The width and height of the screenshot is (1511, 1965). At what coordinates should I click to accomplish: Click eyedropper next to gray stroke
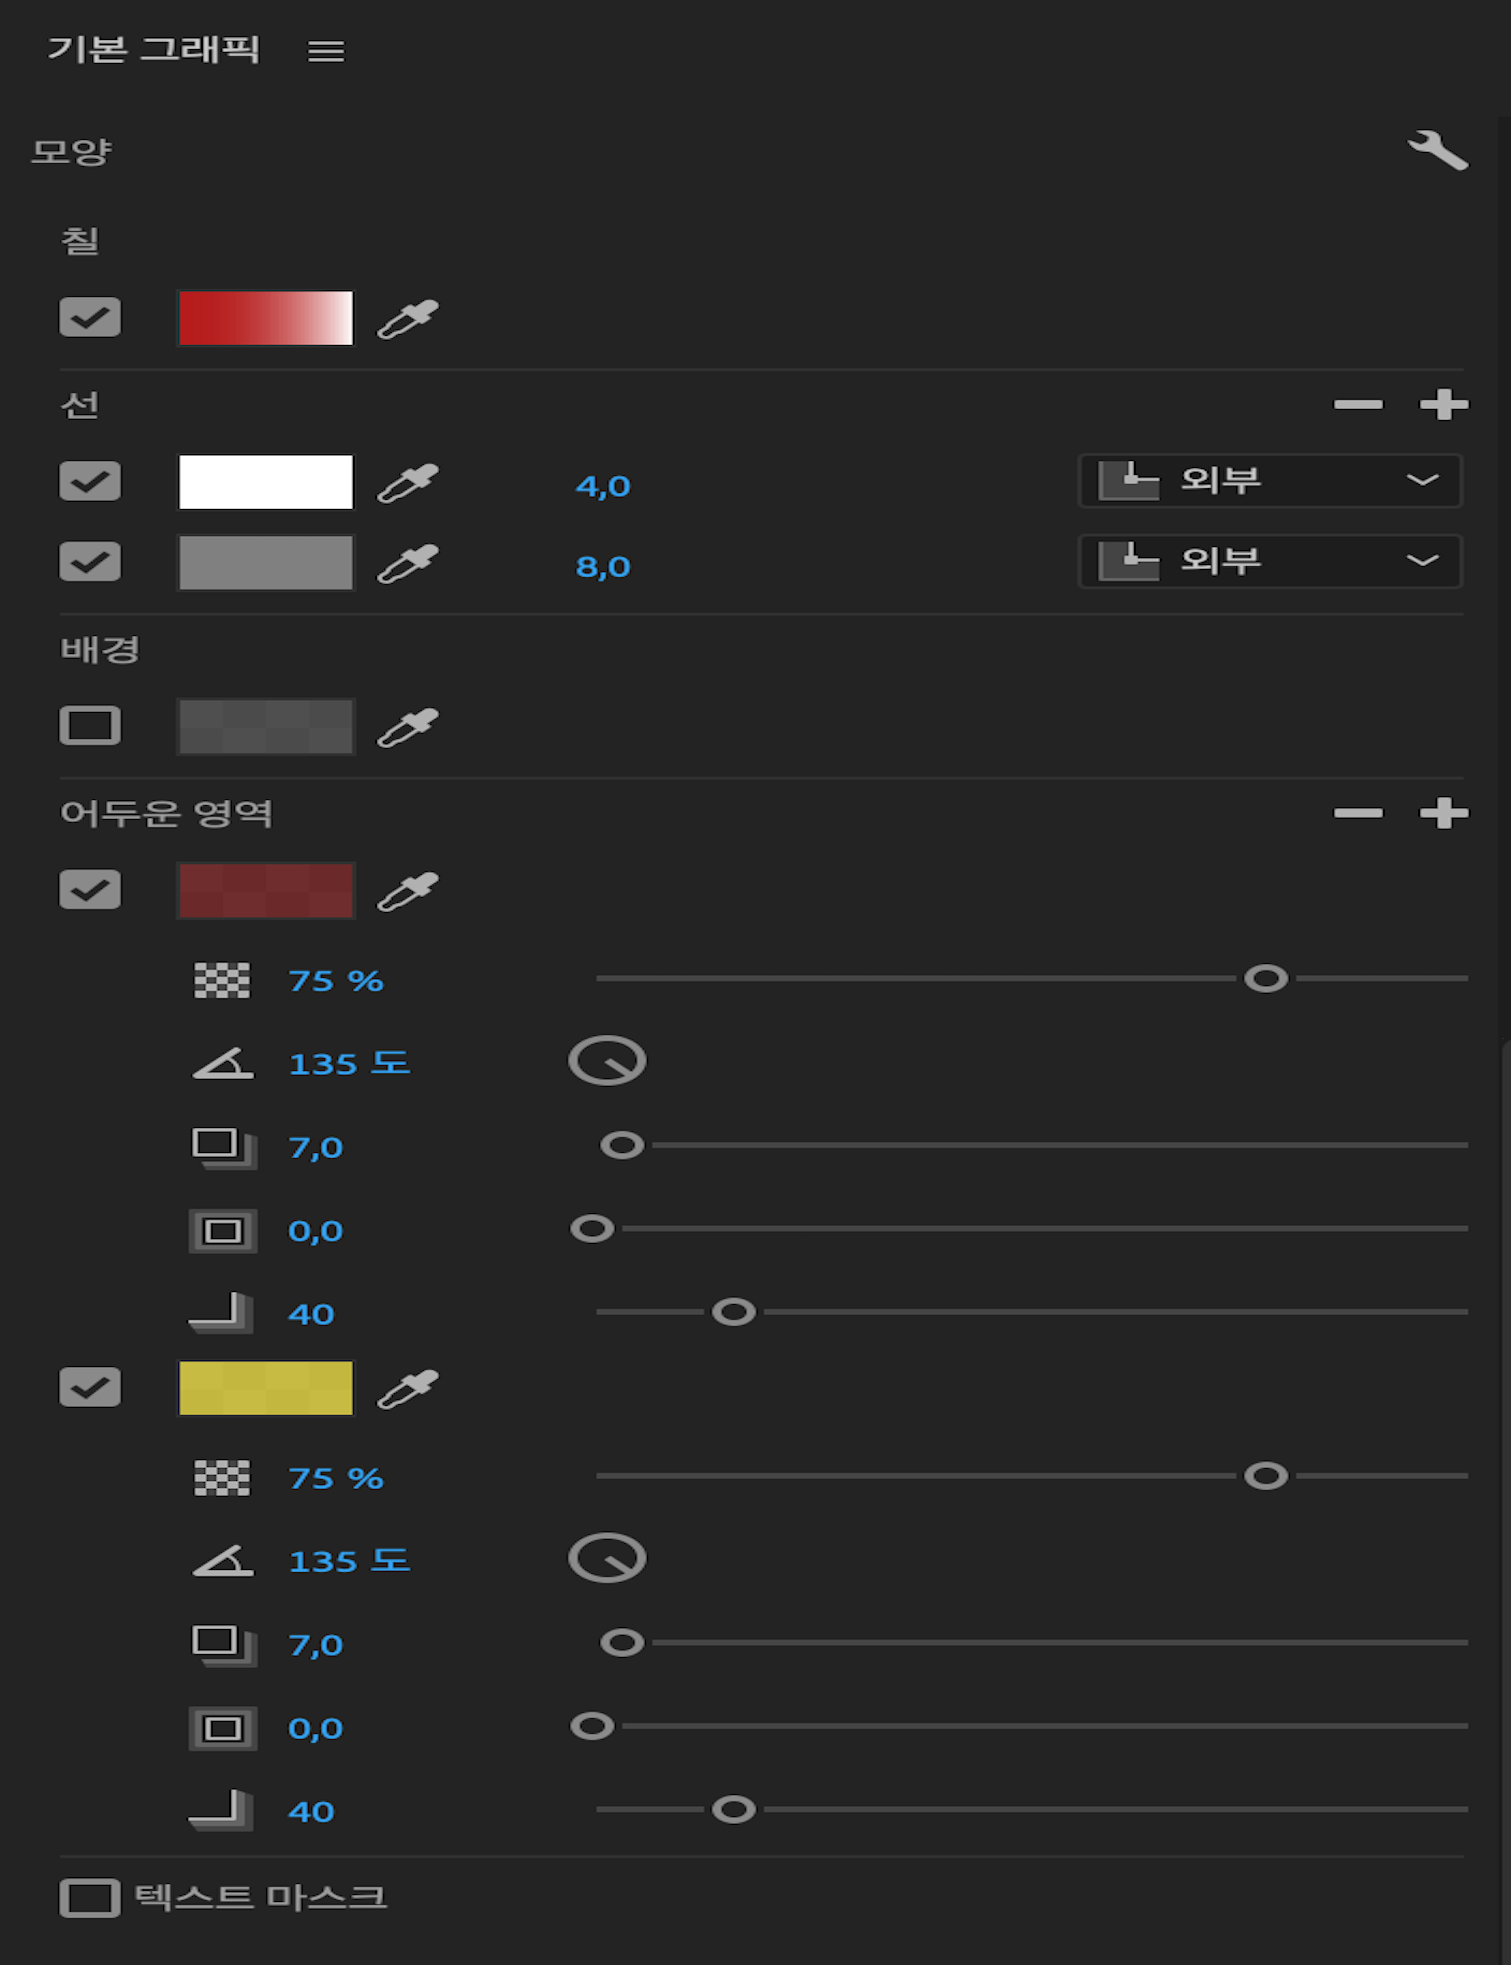tap(408, 564)
